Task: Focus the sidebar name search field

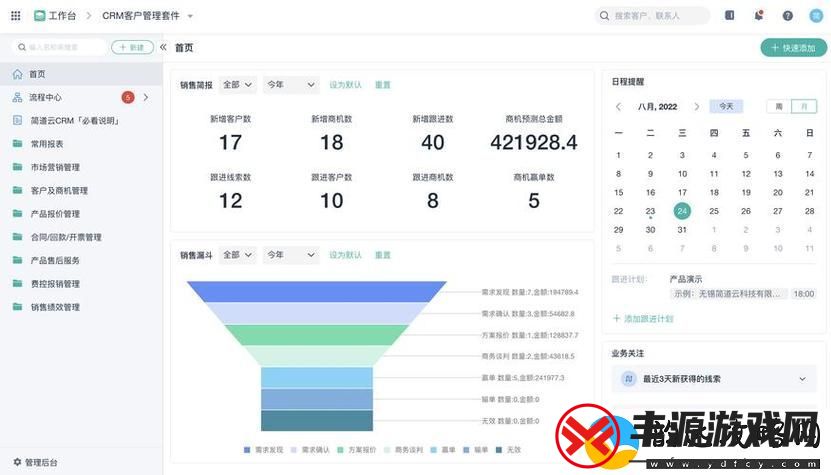Action: 59,47
